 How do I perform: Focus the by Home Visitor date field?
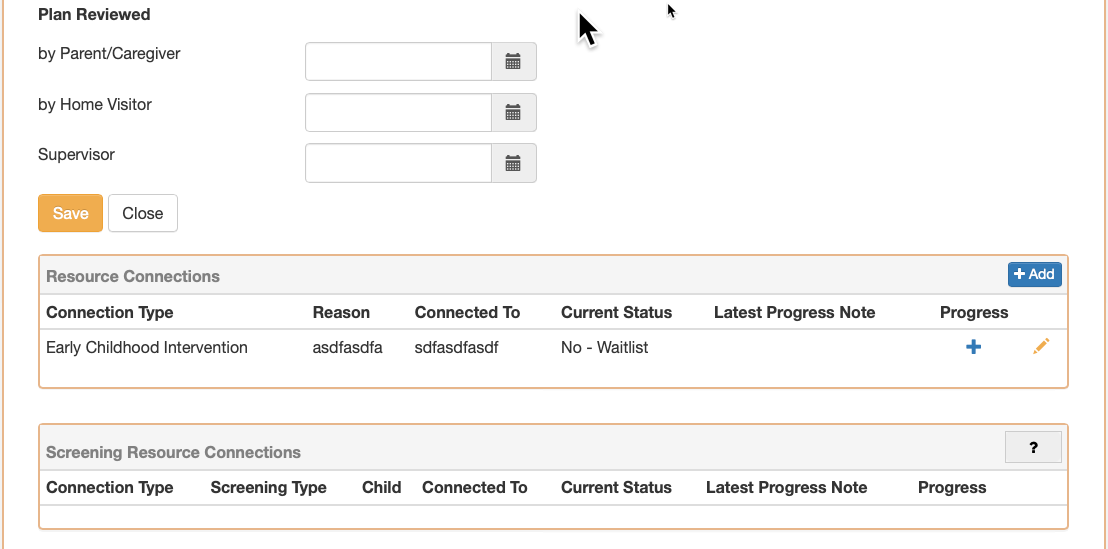click(399, 112)
